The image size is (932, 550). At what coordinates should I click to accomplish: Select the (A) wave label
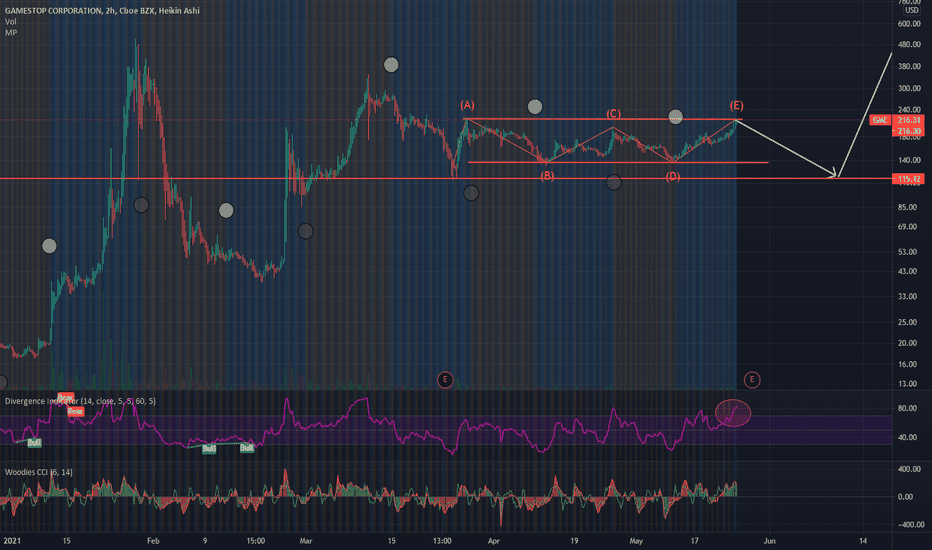pyautogui.click(x=467, y=105)
